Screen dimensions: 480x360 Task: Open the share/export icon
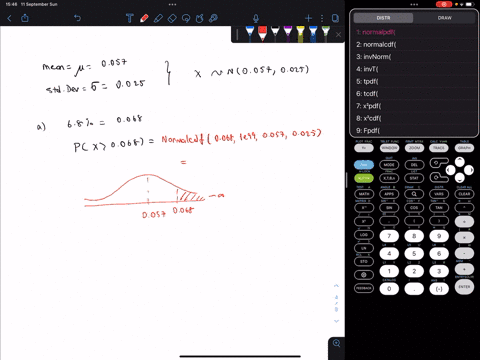coord(25,18)
